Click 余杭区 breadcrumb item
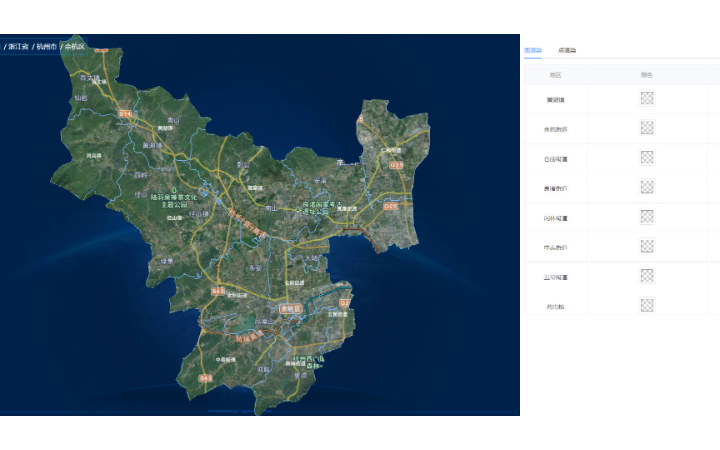 75,47
